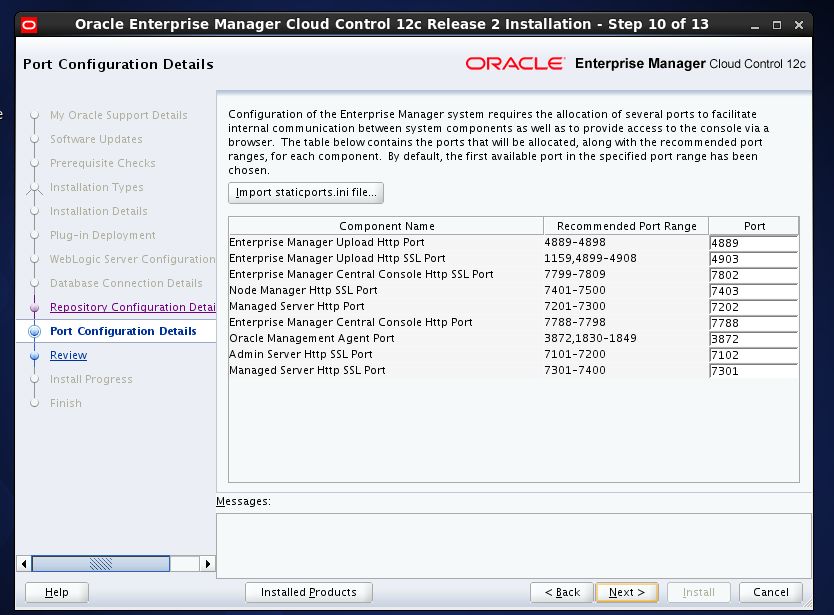View the Installed Products list
Image resolution: width=834 pixels, height=615 pixels.
tap(308, 592)
